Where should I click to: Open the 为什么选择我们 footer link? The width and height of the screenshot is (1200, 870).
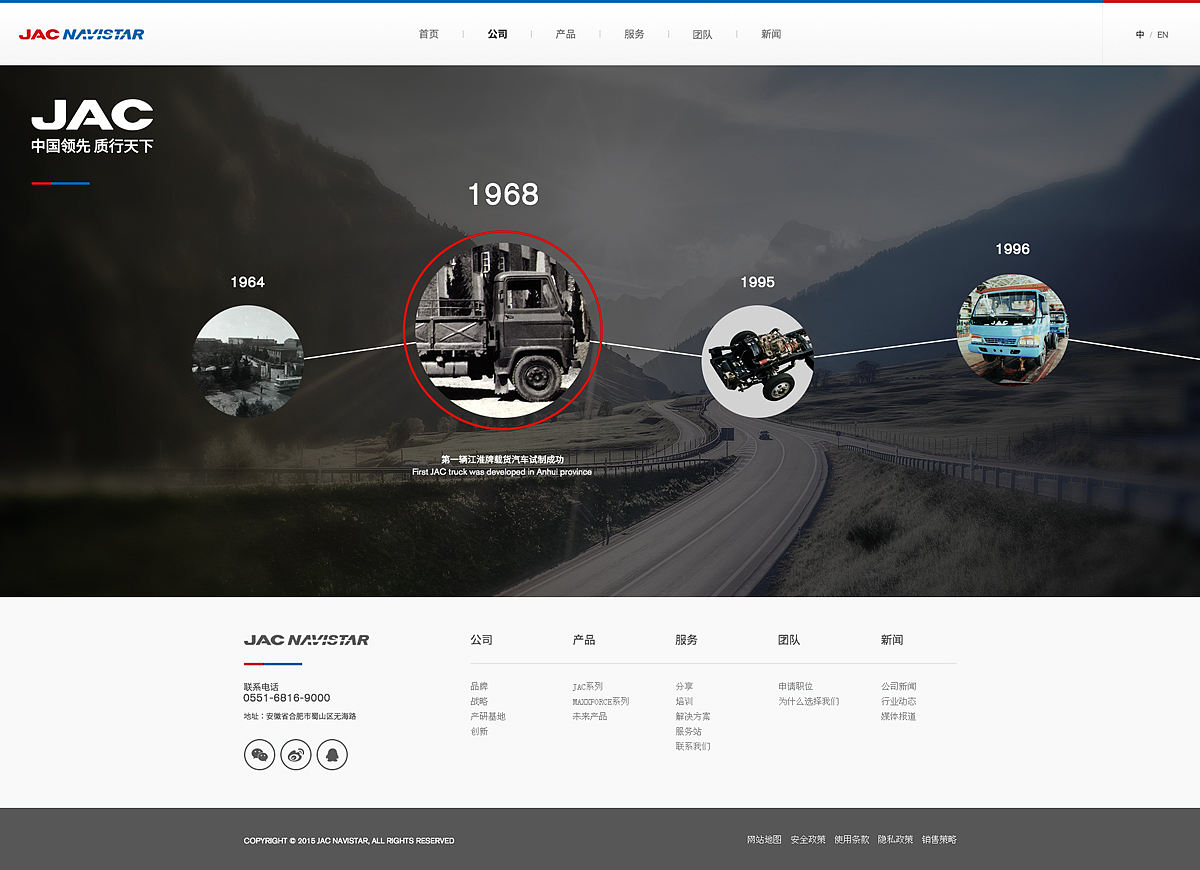tap(809, 702)
